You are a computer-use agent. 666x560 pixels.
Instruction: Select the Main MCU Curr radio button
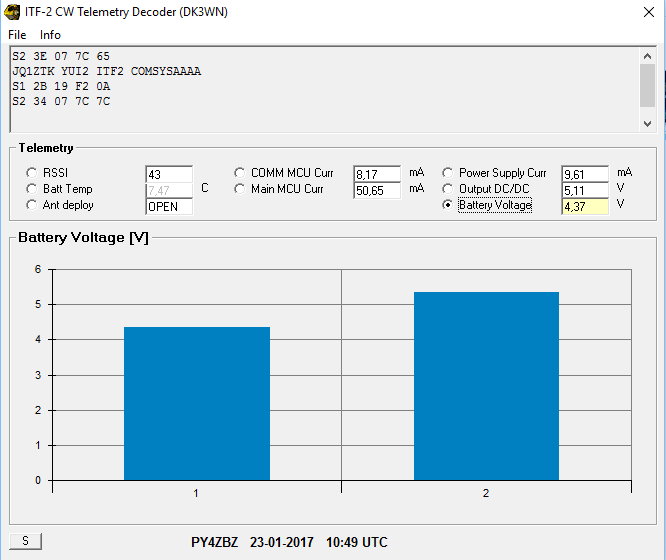click(240, 189)
